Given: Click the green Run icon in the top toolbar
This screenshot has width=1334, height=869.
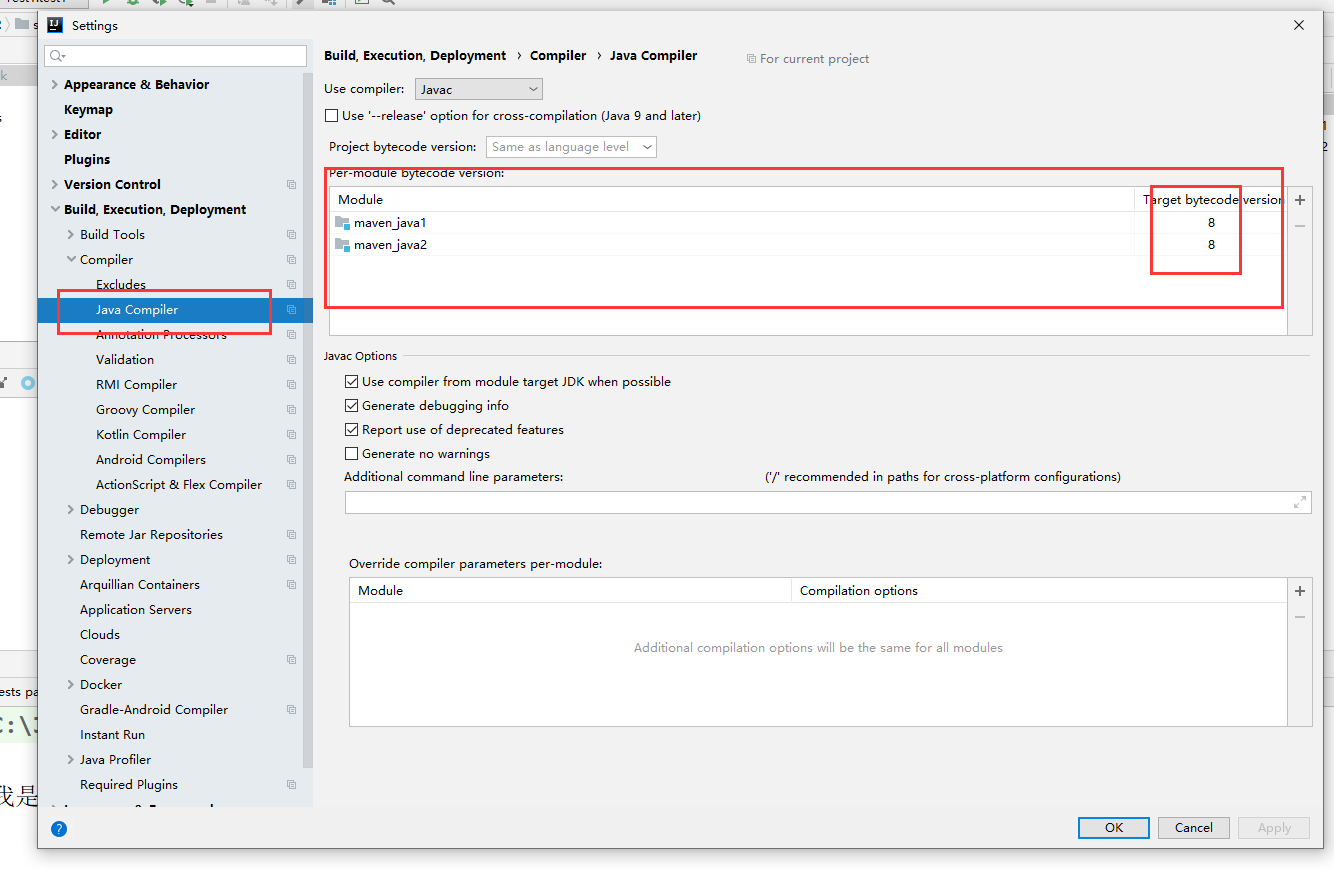Looking at the screenshot, I should click(x=106, y=3).
